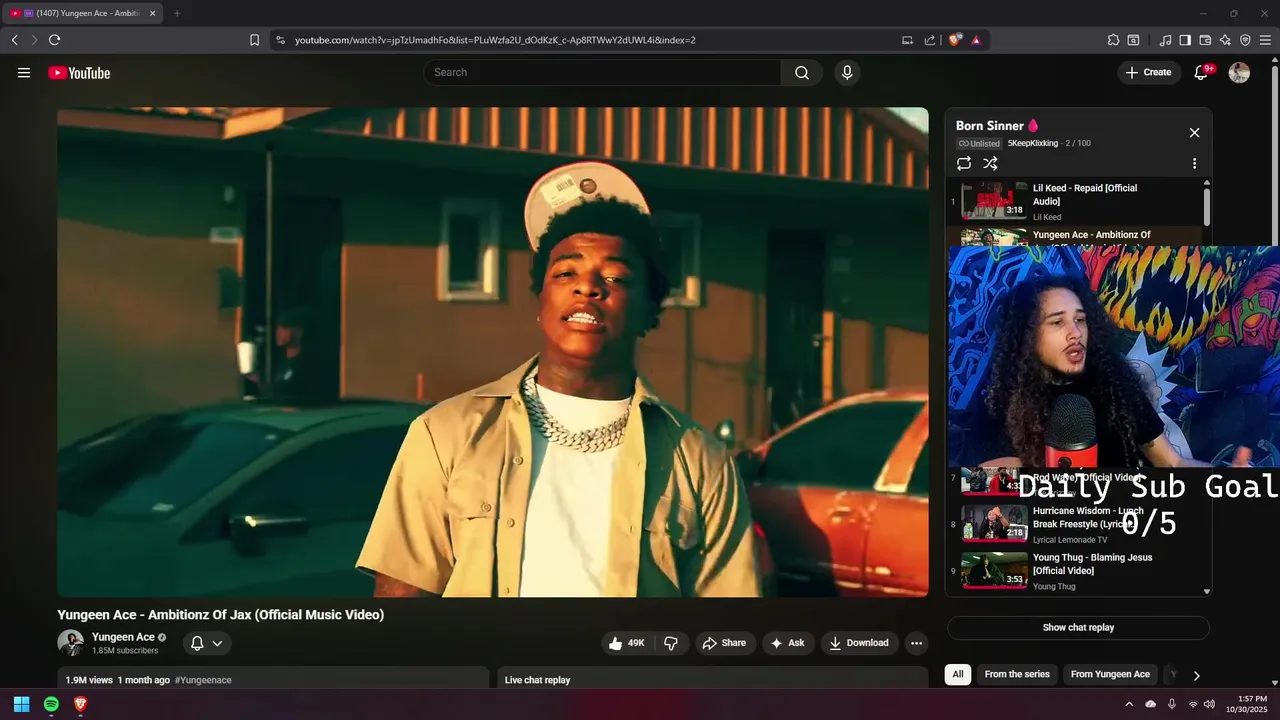View site information in address bar
1280x720 pixels.
tap(280, 40)
